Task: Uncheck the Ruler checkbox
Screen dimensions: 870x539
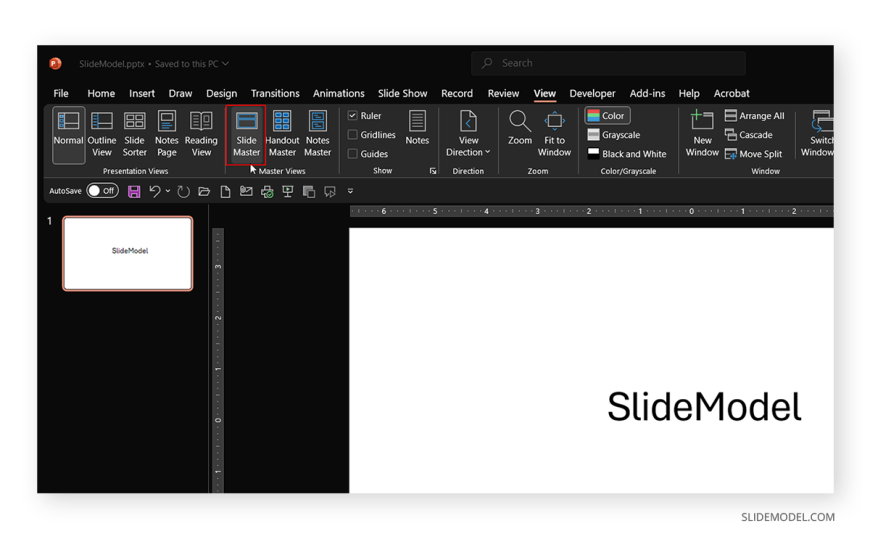Action: coord(352,115)
